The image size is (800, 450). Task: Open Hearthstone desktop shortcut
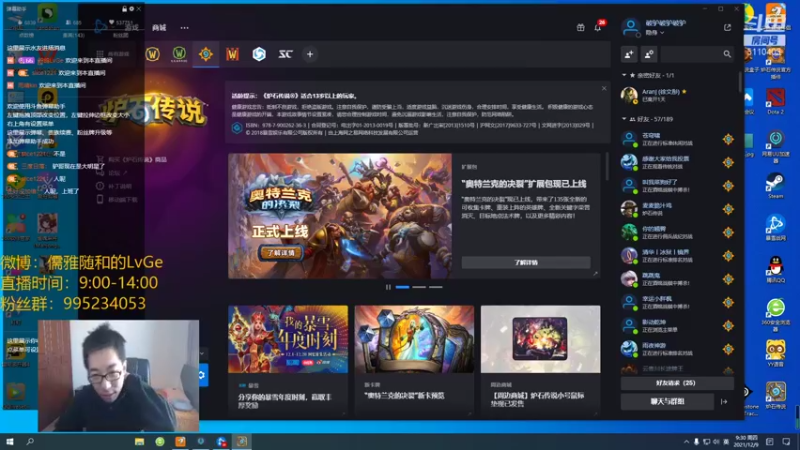pos(775,395)
